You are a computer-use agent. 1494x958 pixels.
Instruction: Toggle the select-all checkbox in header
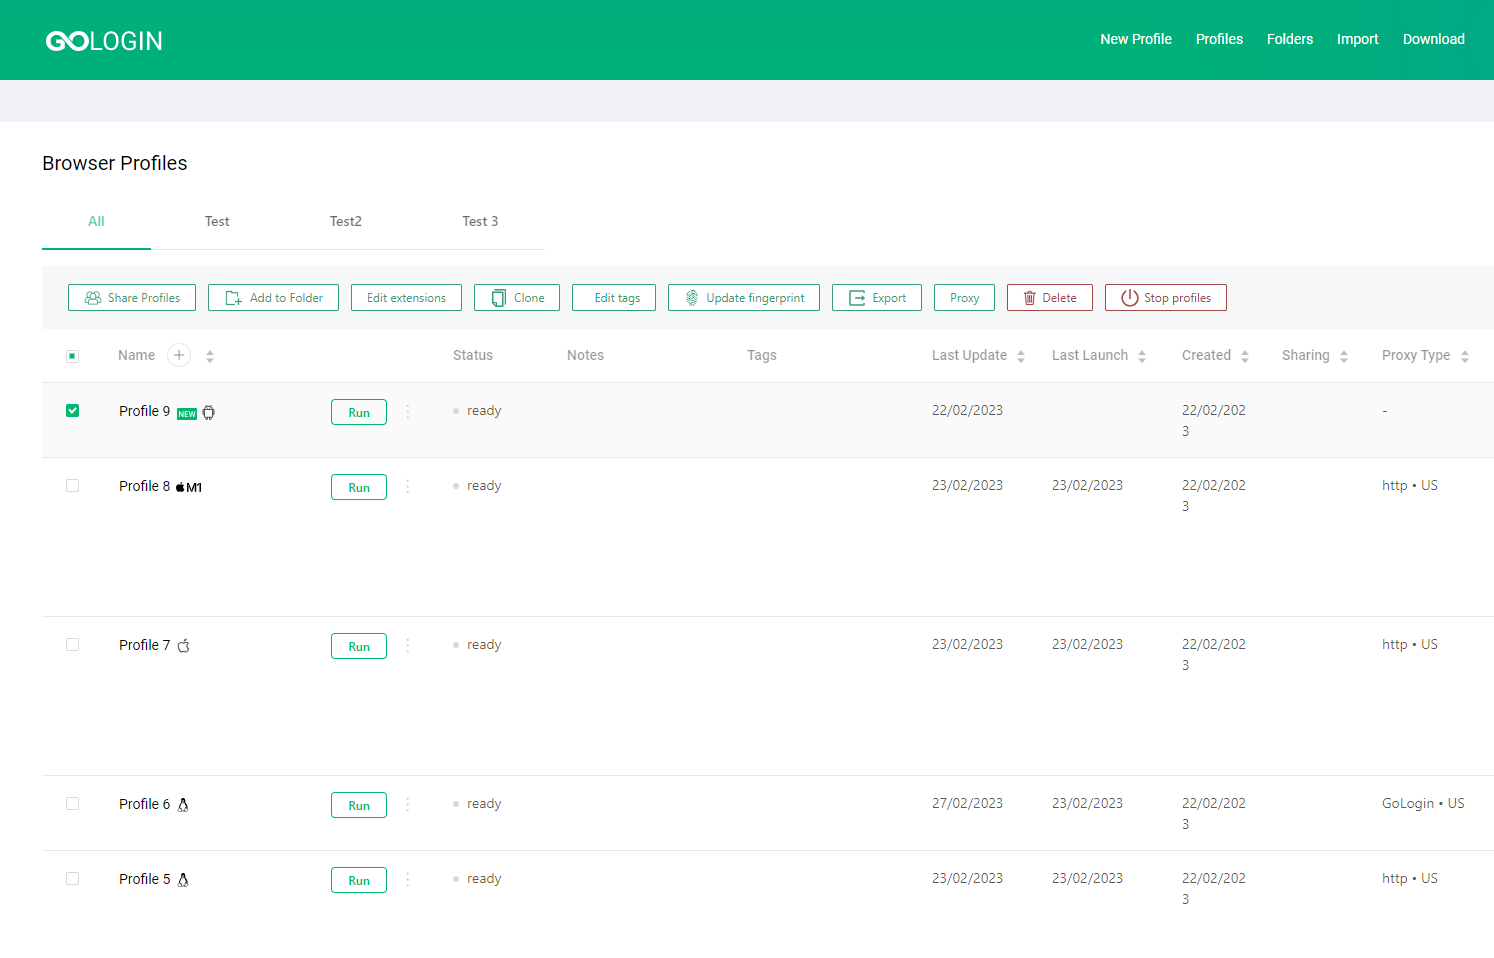[72, 355]
